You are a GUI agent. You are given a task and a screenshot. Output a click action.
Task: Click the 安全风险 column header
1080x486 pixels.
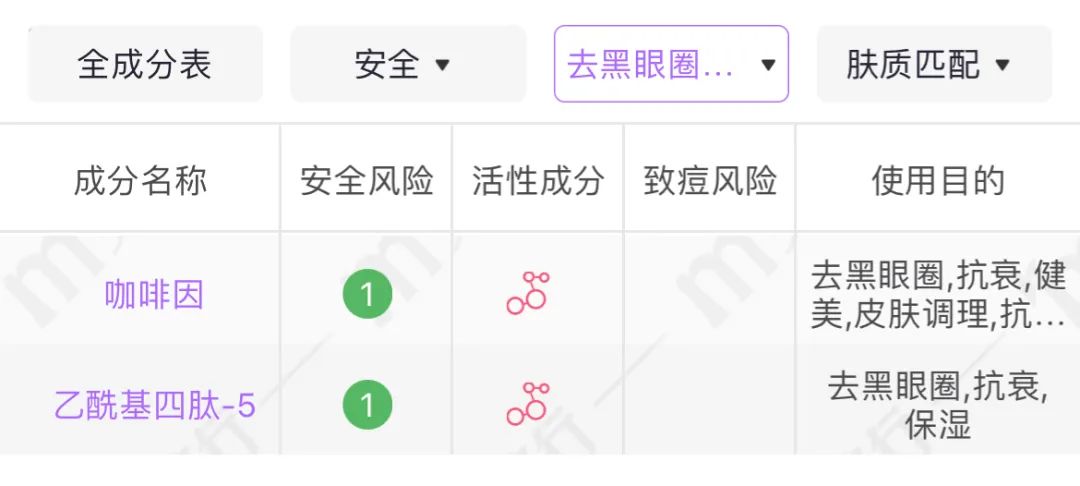[x=366, y=181]
